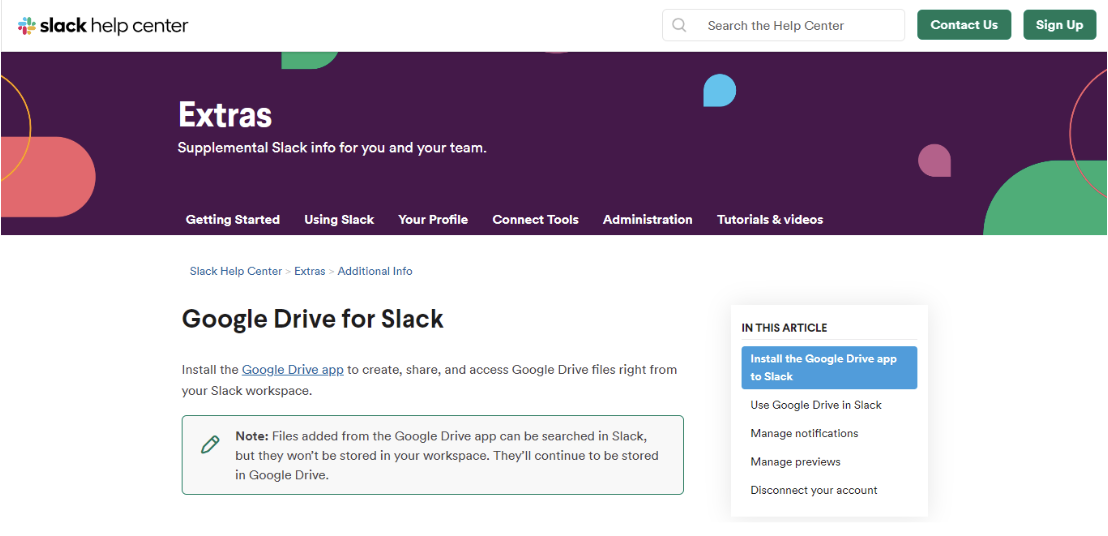Click the Extras banner title
This screenshot has width=1108, height=536.
click(225, 114)
